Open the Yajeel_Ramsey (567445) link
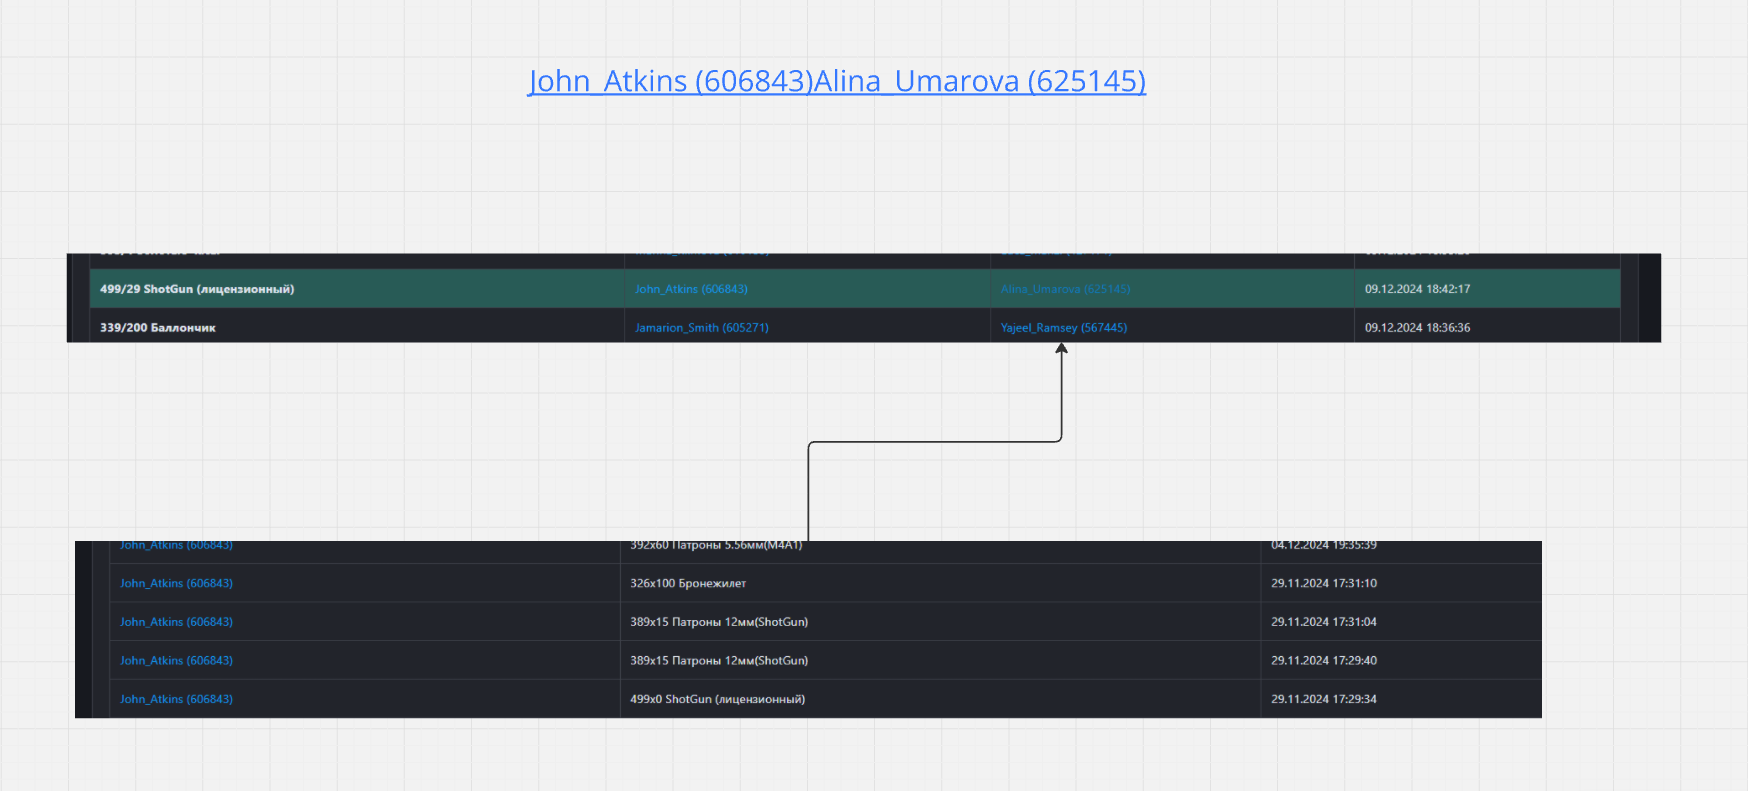Image resolution: width=1748 pixels, height=791 pixels. [x=1063, y=328]
